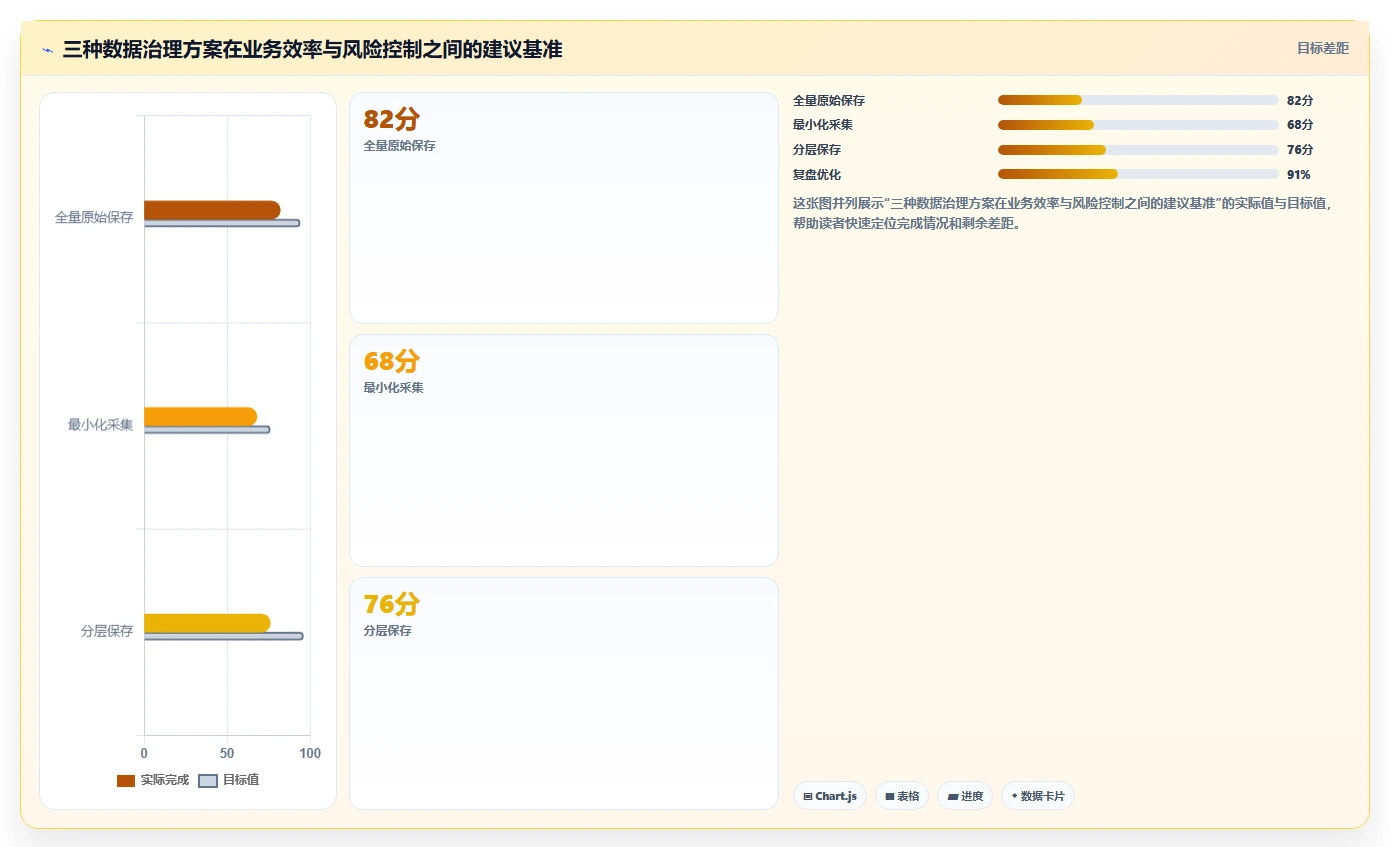Screen dimensions: 1390x847
Task: Click the 全量原始保存 label in the progress list
Action: click(829, 101)
